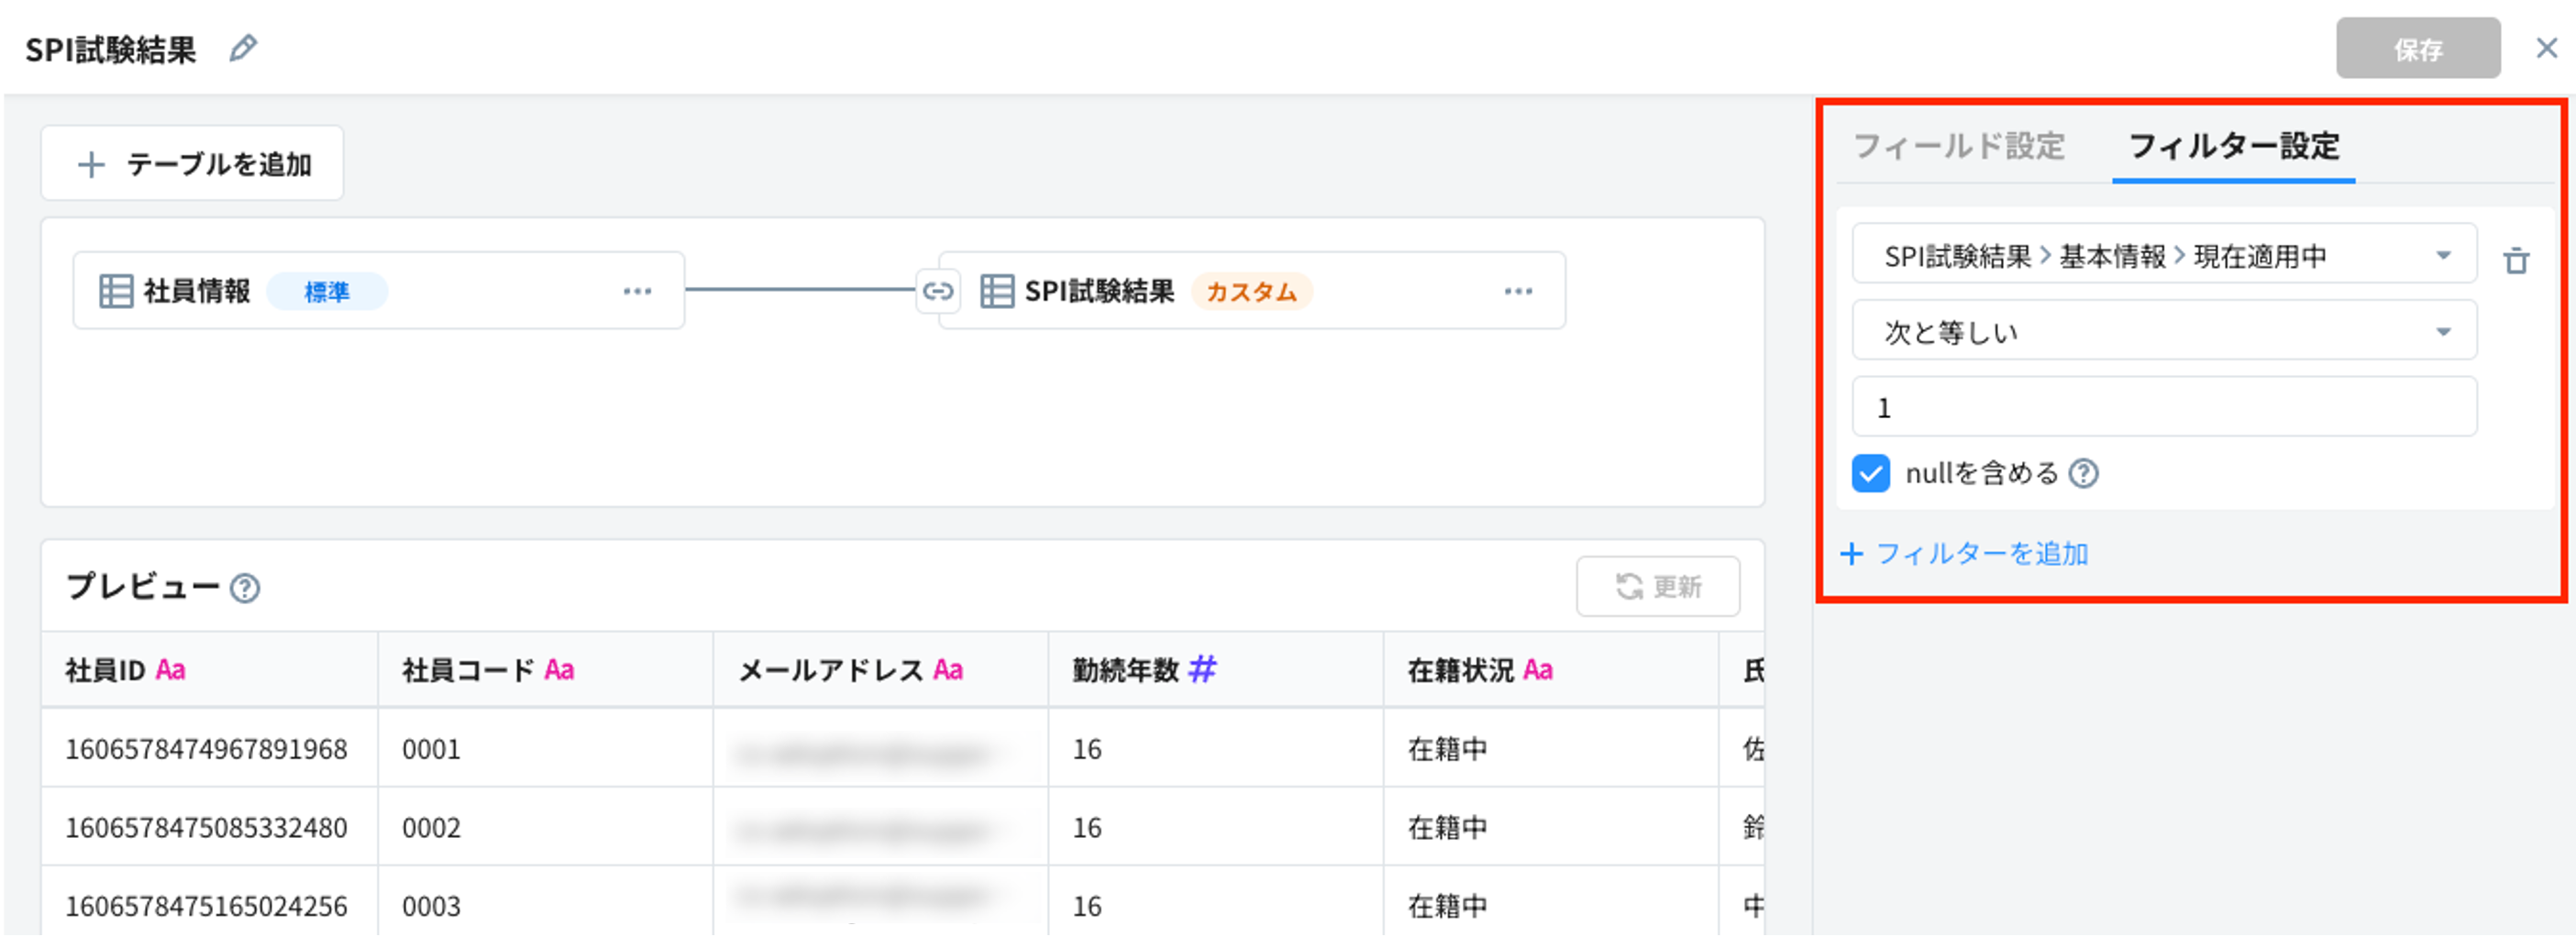Click the help icon next to プレビュー
Screen dimensions: 2576x937
(x=248, y=589)
